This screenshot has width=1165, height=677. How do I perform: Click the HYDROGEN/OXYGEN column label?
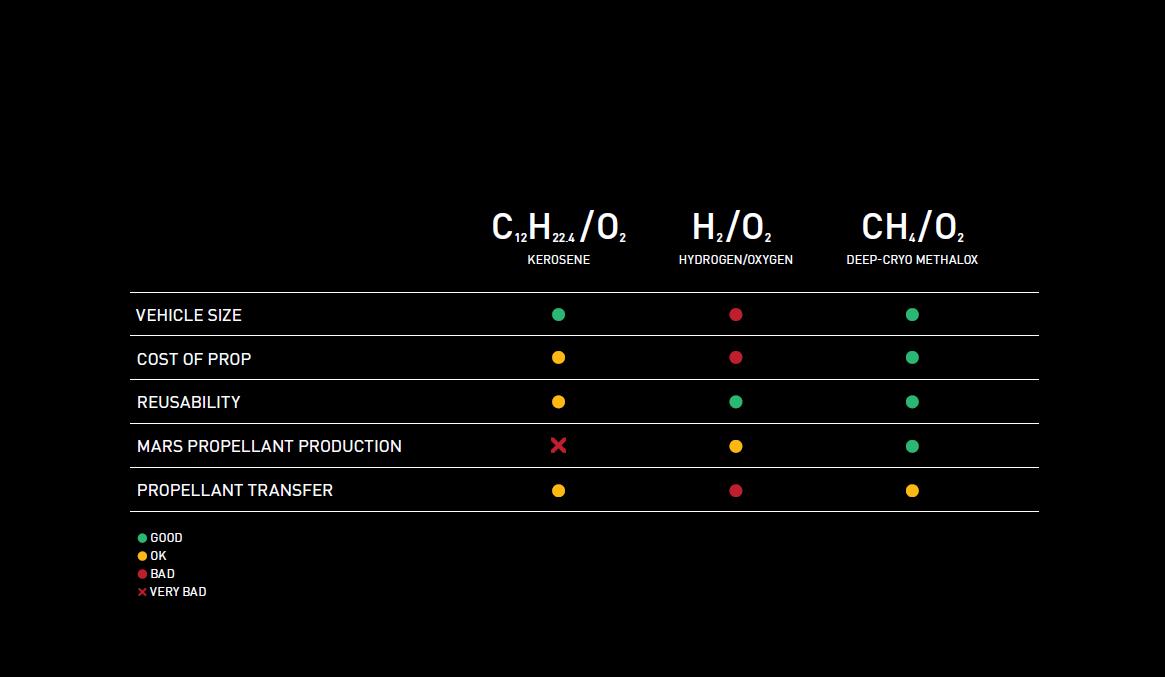click(735, 260)
